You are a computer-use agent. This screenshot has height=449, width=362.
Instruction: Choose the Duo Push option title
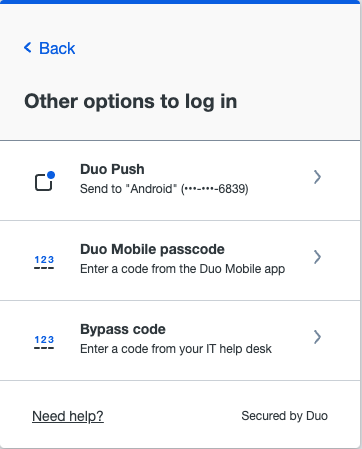(x=112, y=169)
